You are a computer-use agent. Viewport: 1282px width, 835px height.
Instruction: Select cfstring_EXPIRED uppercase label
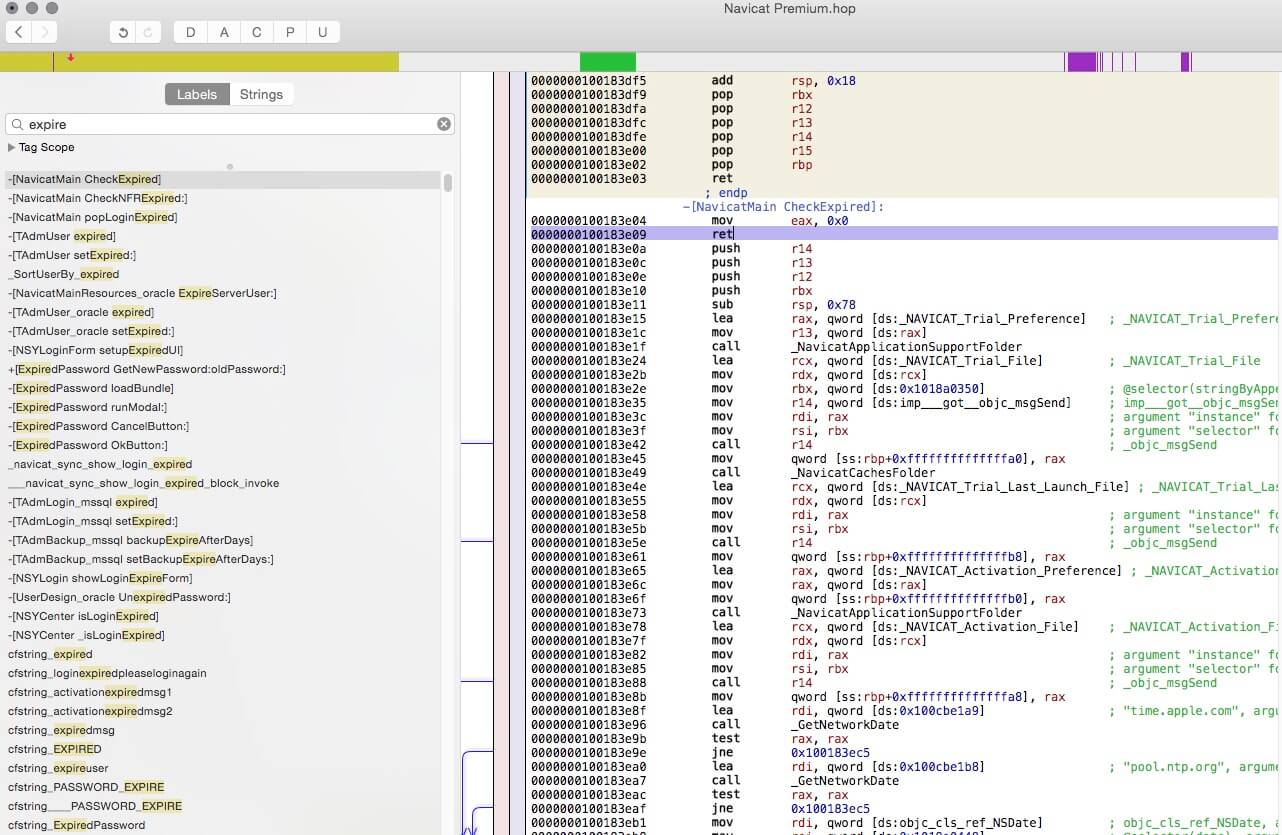coord(55,749)
